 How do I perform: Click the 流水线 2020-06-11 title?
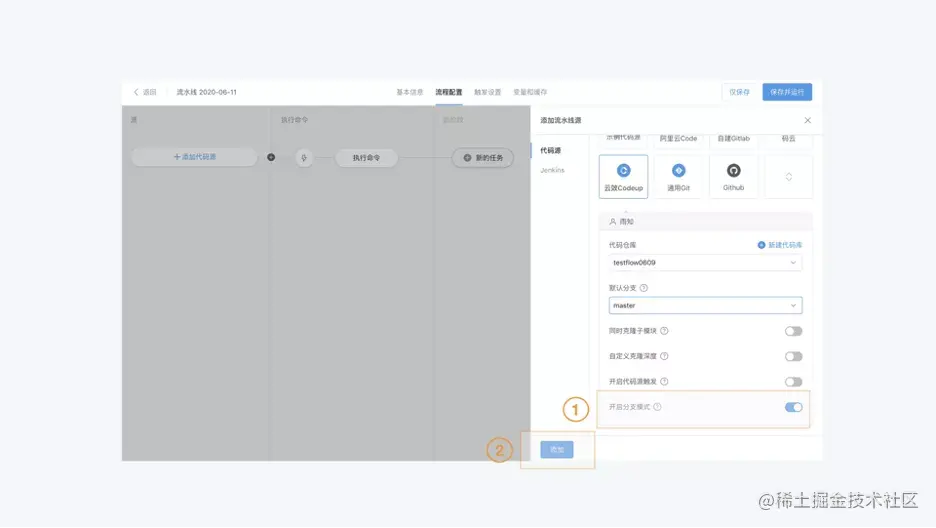click(x=207, y=92)
